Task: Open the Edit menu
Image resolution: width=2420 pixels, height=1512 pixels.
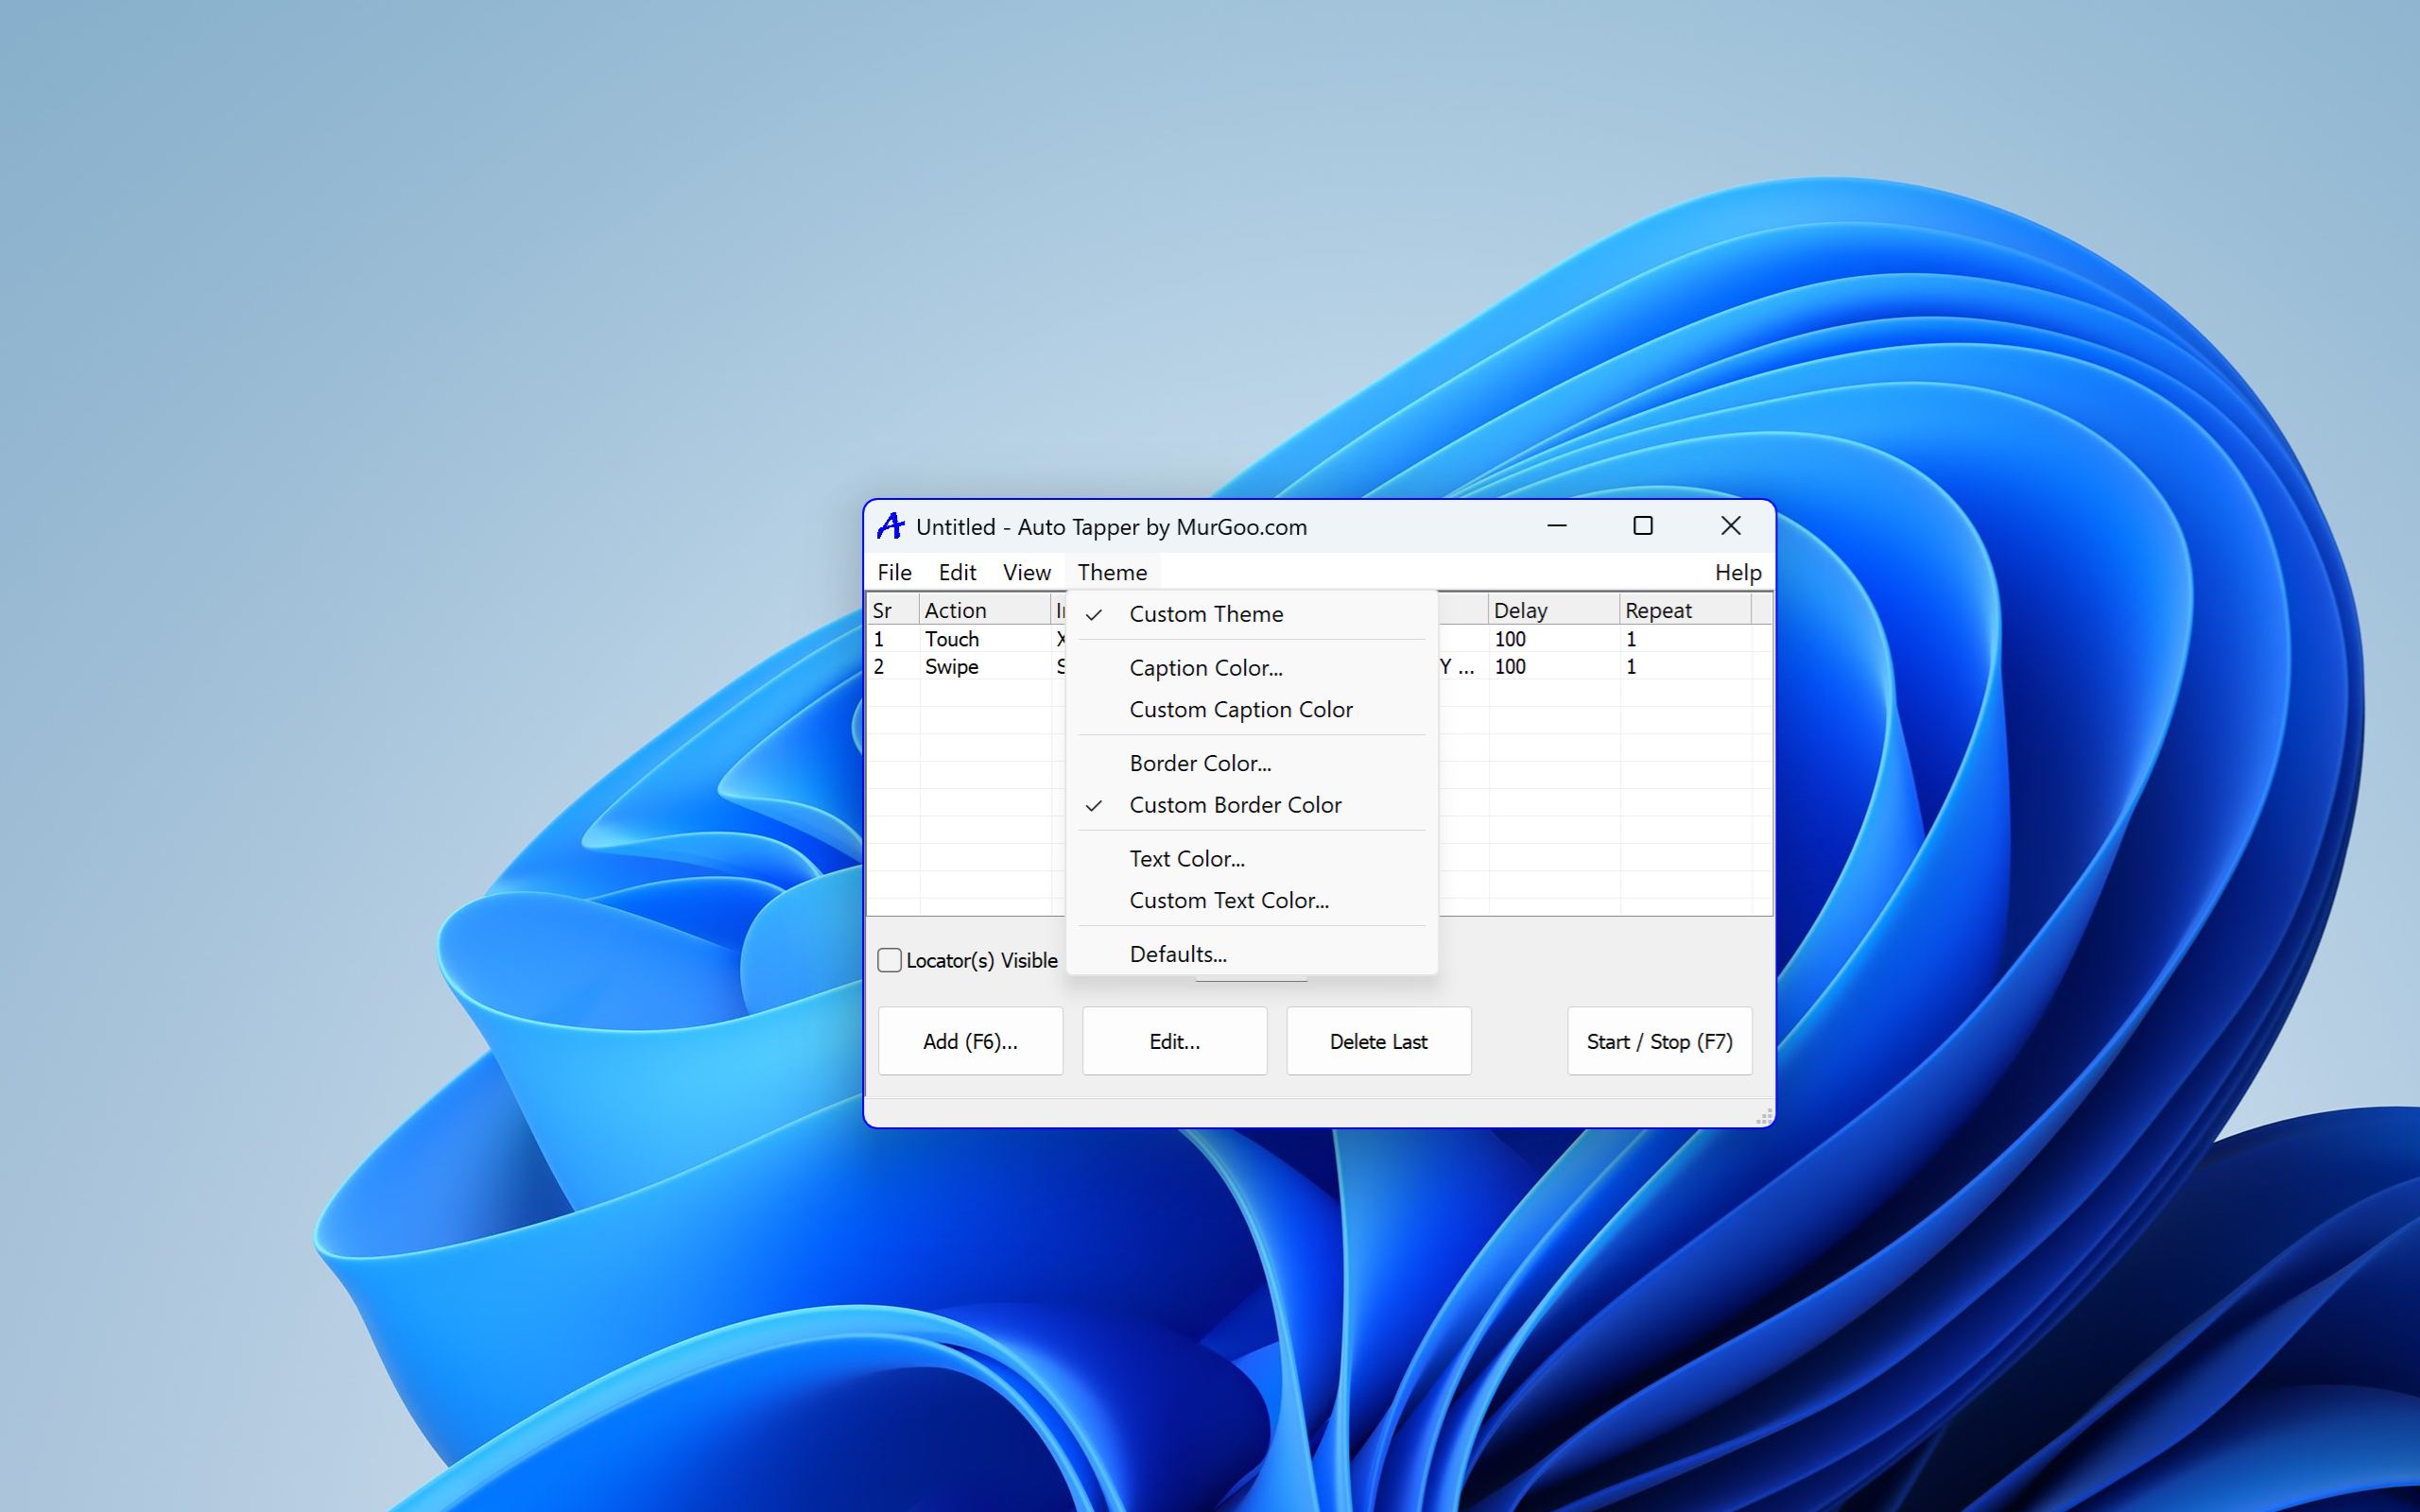Action: [957, 572]
